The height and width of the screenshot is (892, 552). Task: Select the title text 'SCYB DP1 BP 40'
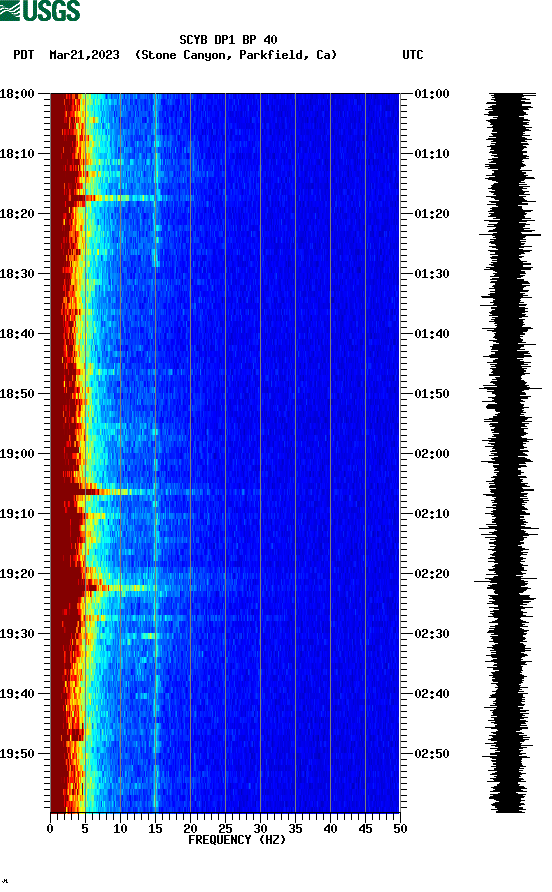click(x=228, y=40)
